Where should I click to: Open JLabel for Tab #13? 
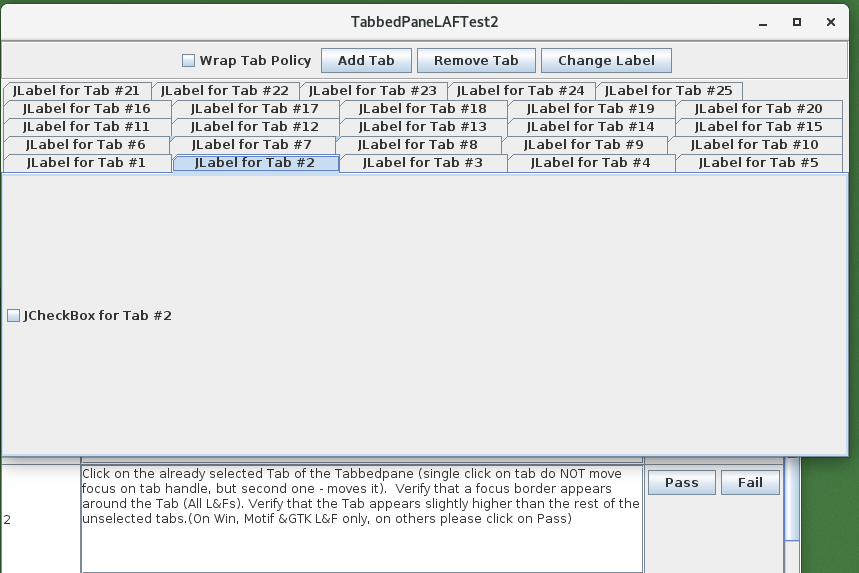(422, 127)
